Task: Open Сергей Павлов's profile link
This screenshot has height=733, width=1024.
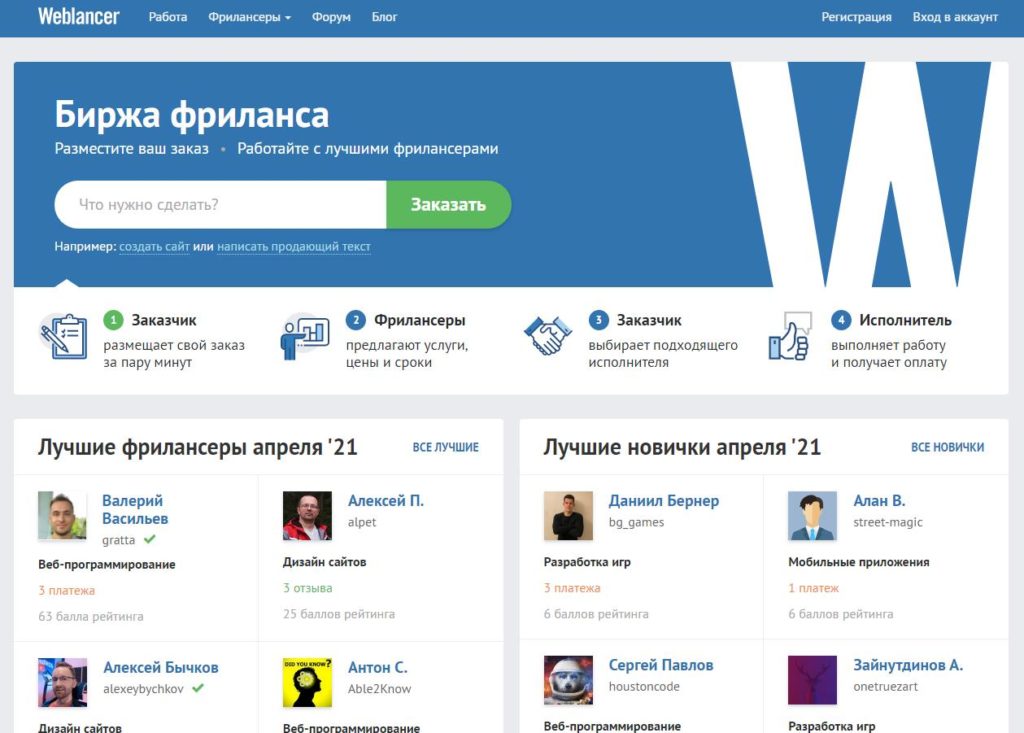Action: (x=661, y=664)
